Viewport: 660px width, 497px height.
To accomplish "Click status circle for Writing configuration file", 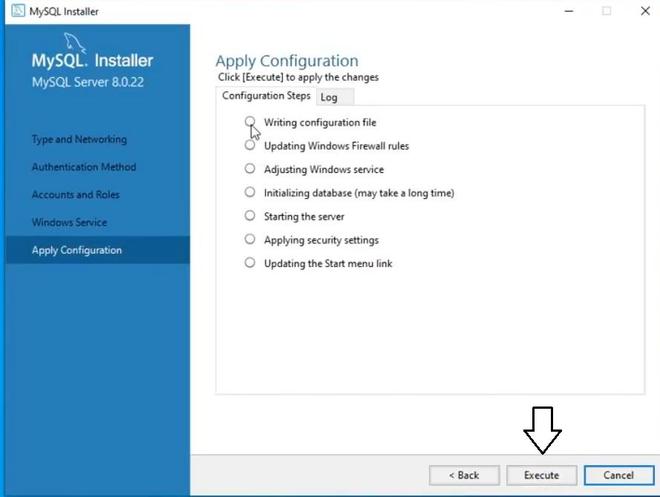I will tap(250, 122).
